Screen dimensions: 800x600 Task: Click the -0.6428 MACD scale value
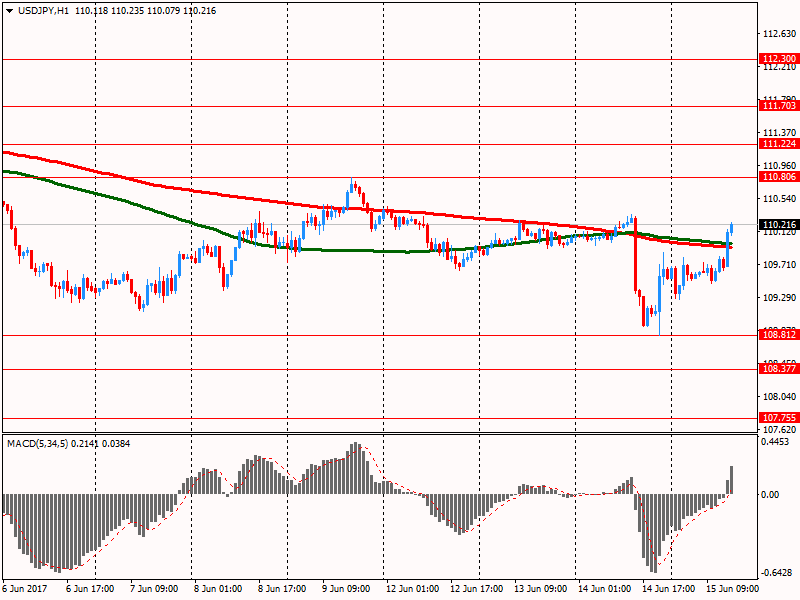pos(777,573)
